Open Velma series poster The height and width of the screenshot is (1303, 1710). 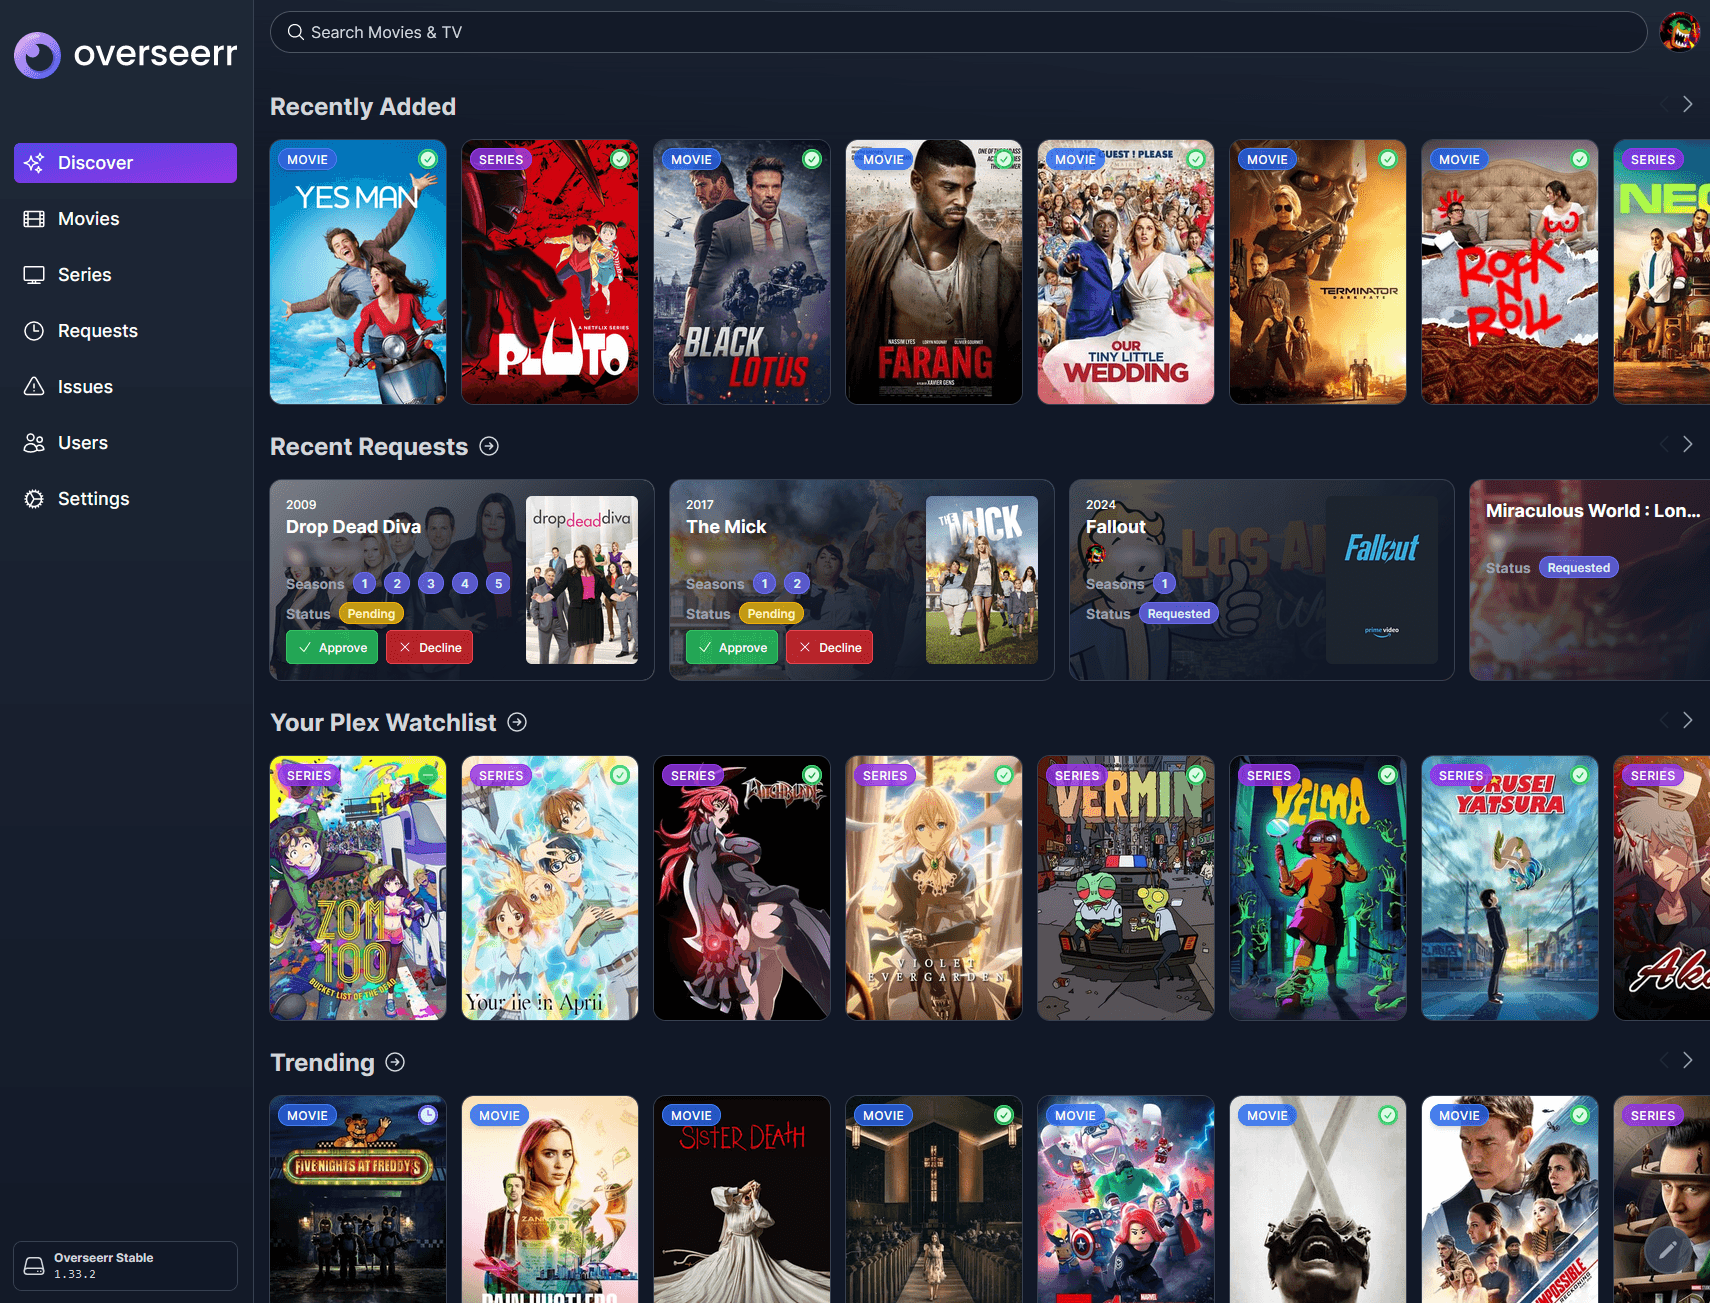1318,888
